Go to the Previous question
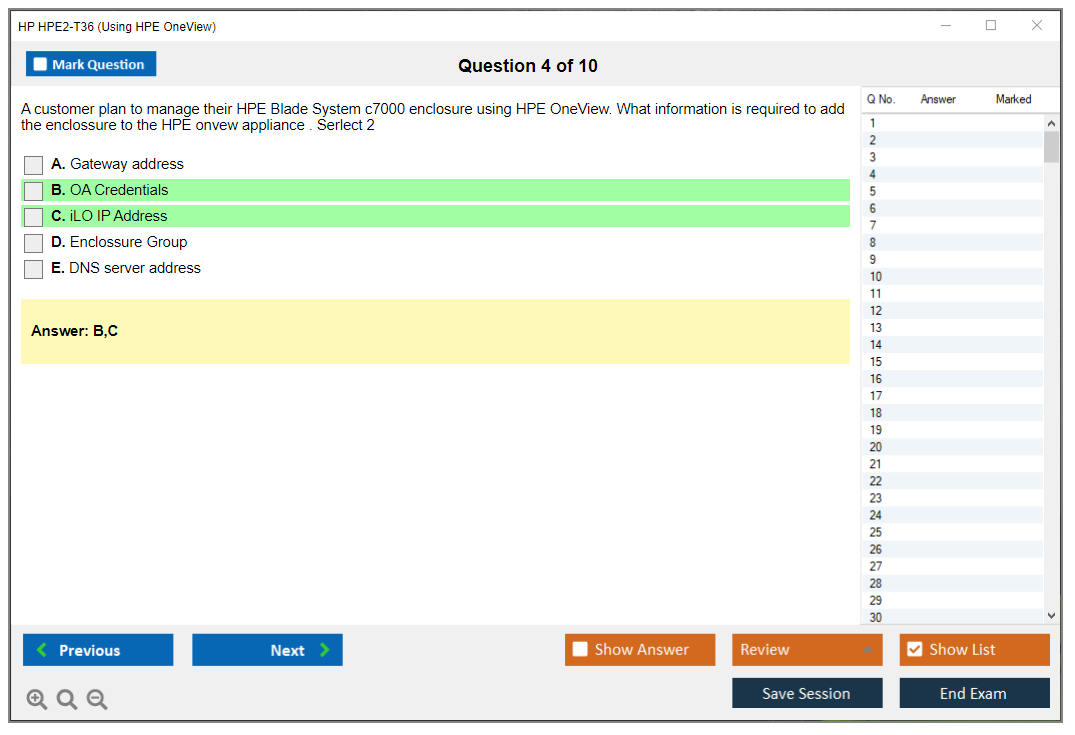 click(98, 650)
